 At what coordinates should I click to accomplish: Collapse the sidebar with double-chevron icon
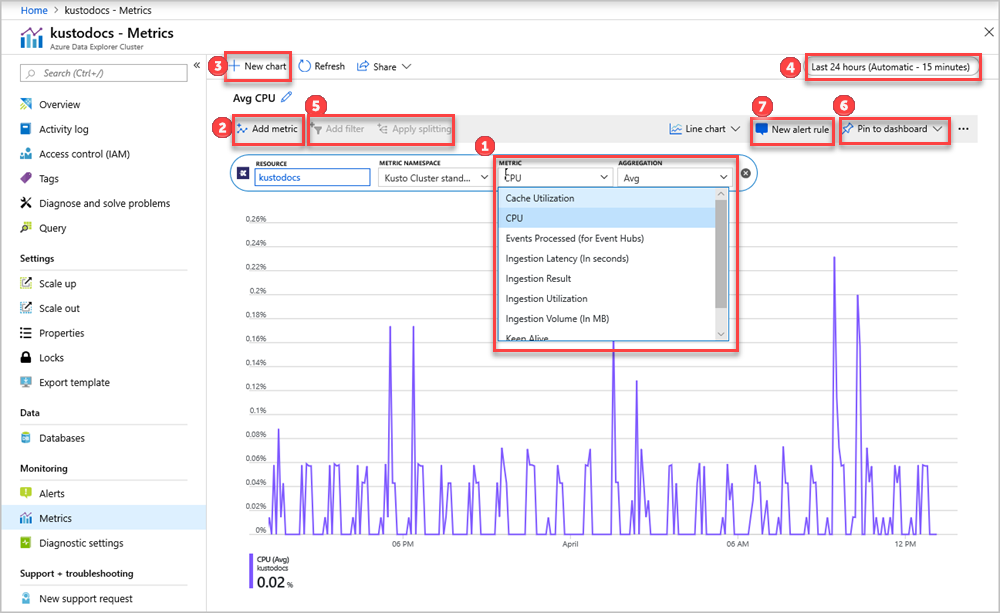197,65
